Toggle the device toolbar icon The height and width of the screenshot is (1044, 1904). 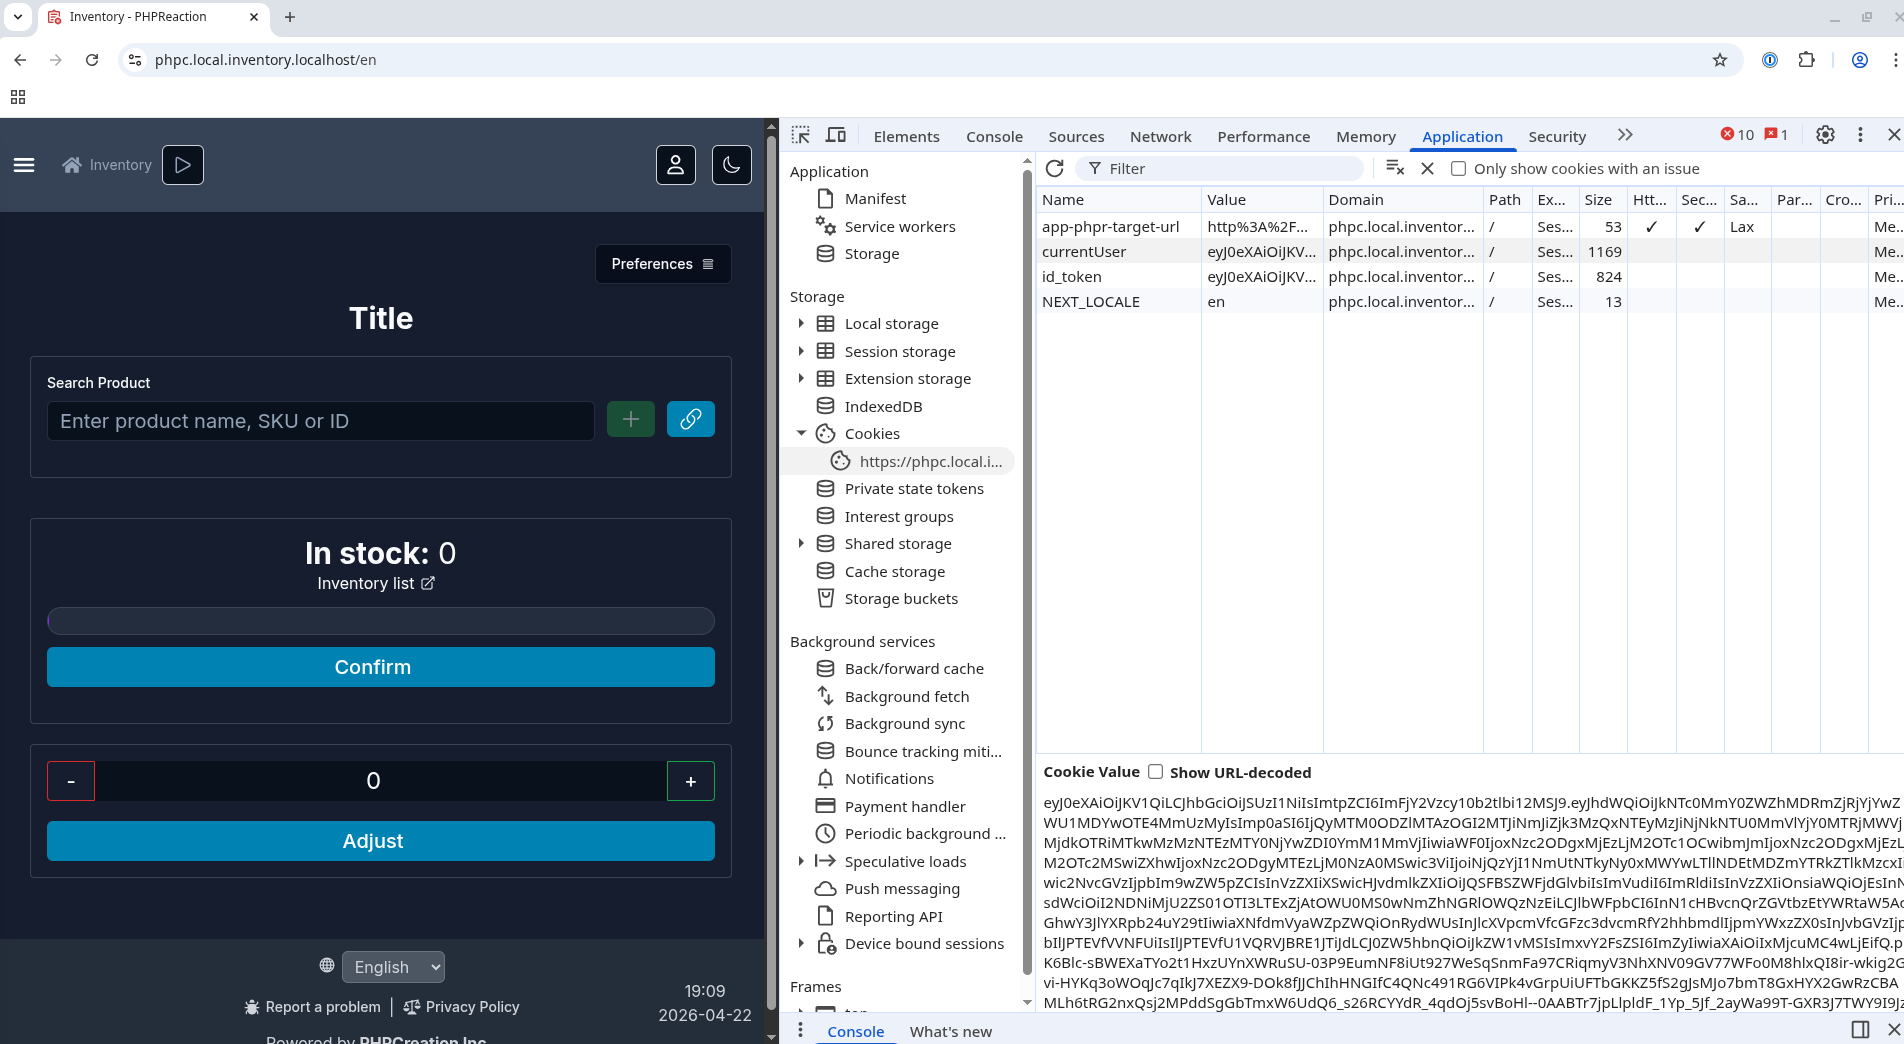[x=836, y=135]
